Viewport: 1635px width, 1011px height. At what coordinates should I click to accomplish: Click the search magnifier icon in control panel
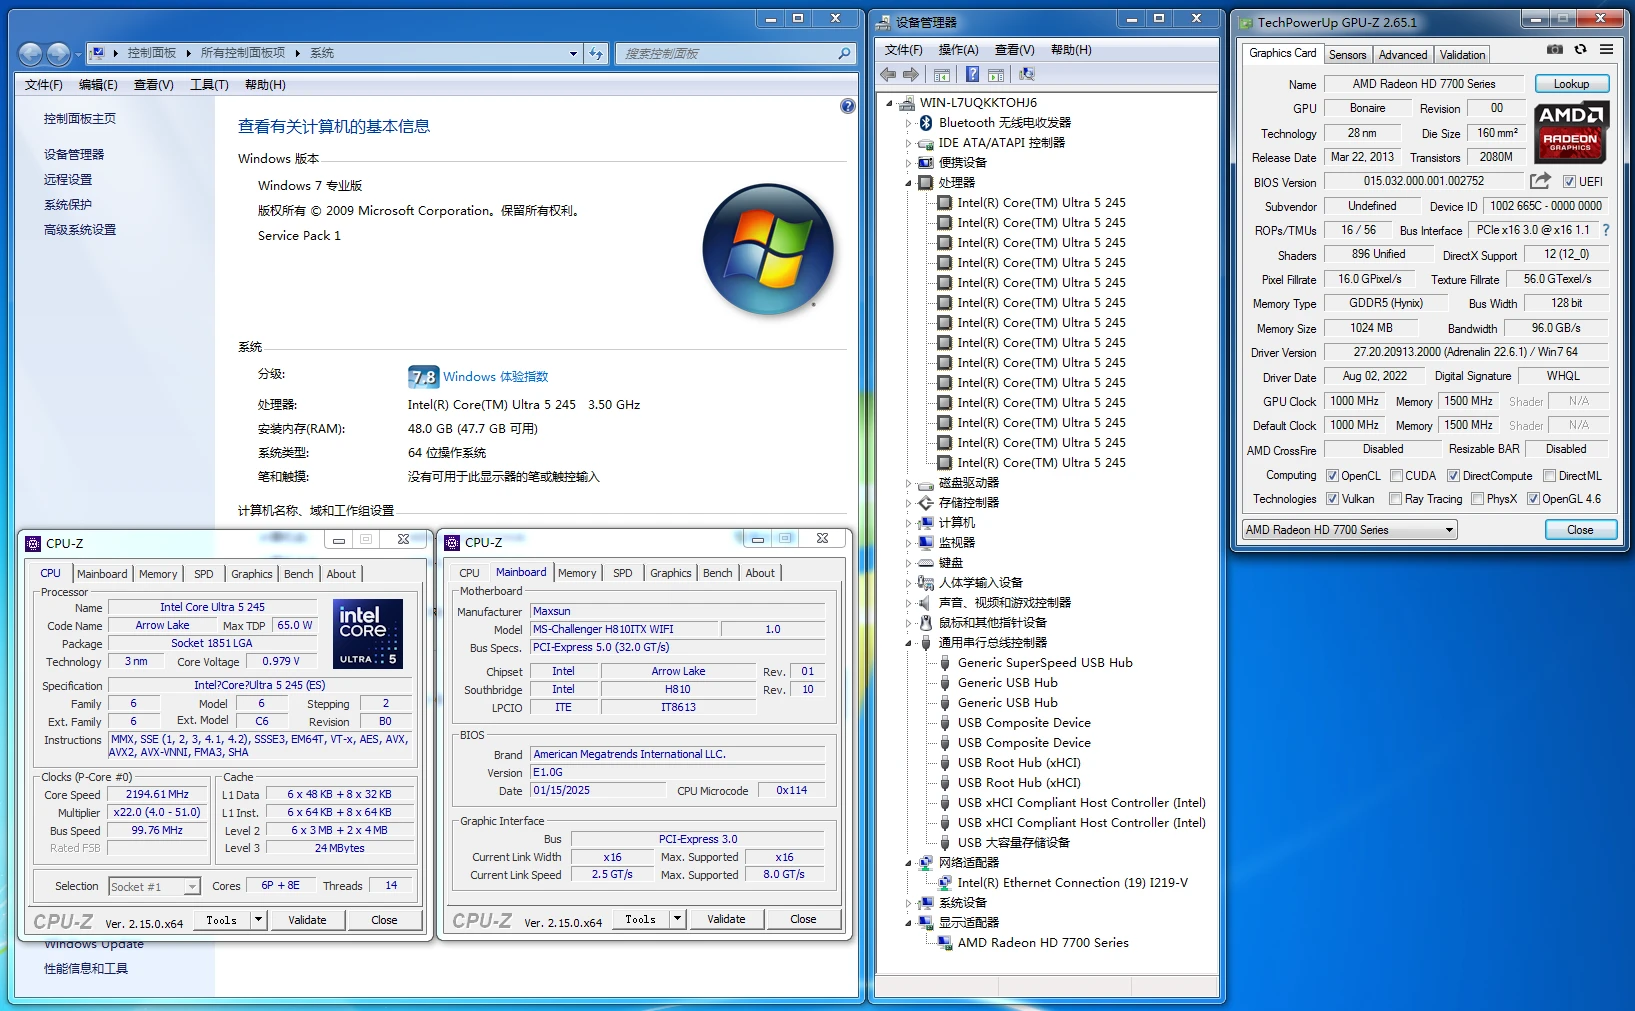point(844,54)
